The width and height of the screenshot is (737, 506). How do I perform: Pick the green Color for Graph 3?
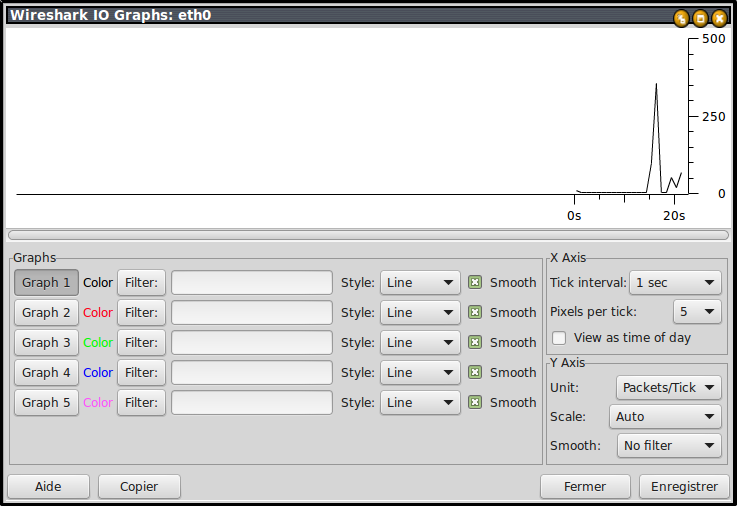pyautogui.click(x=98, y=343)
